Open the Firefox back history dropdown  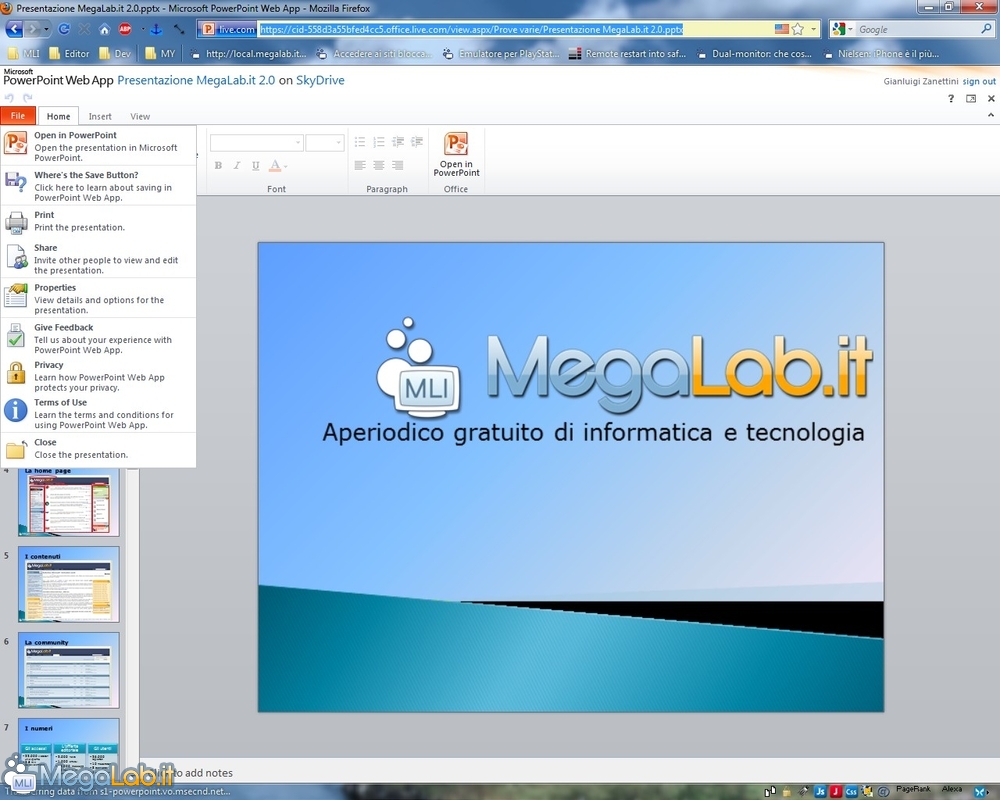(46, 29)
